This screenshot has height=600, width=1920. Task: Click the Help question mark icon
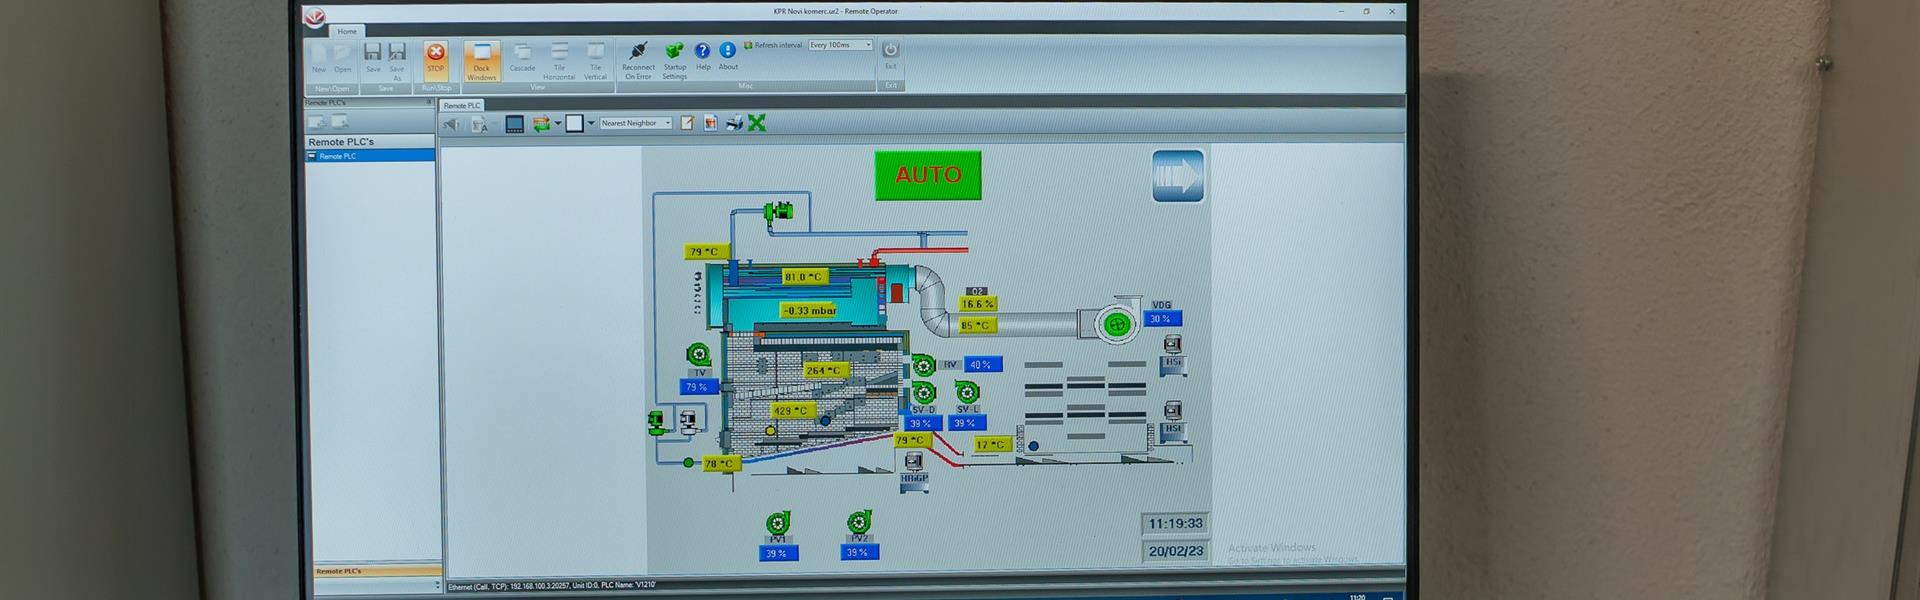[x=703, y=51]
